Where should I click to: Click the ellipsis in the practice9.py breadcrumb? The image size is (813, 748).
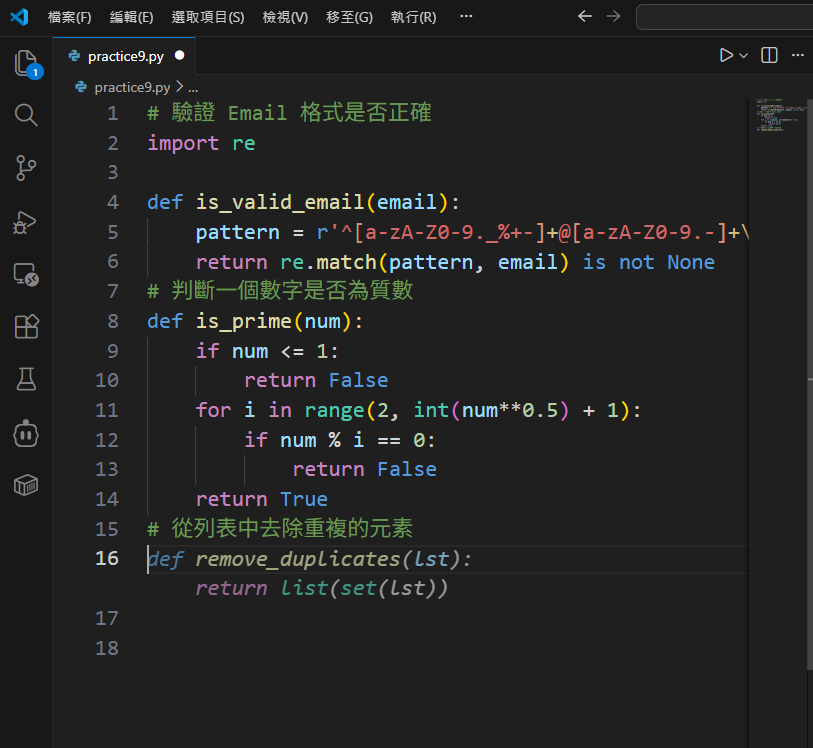point(193,87)
